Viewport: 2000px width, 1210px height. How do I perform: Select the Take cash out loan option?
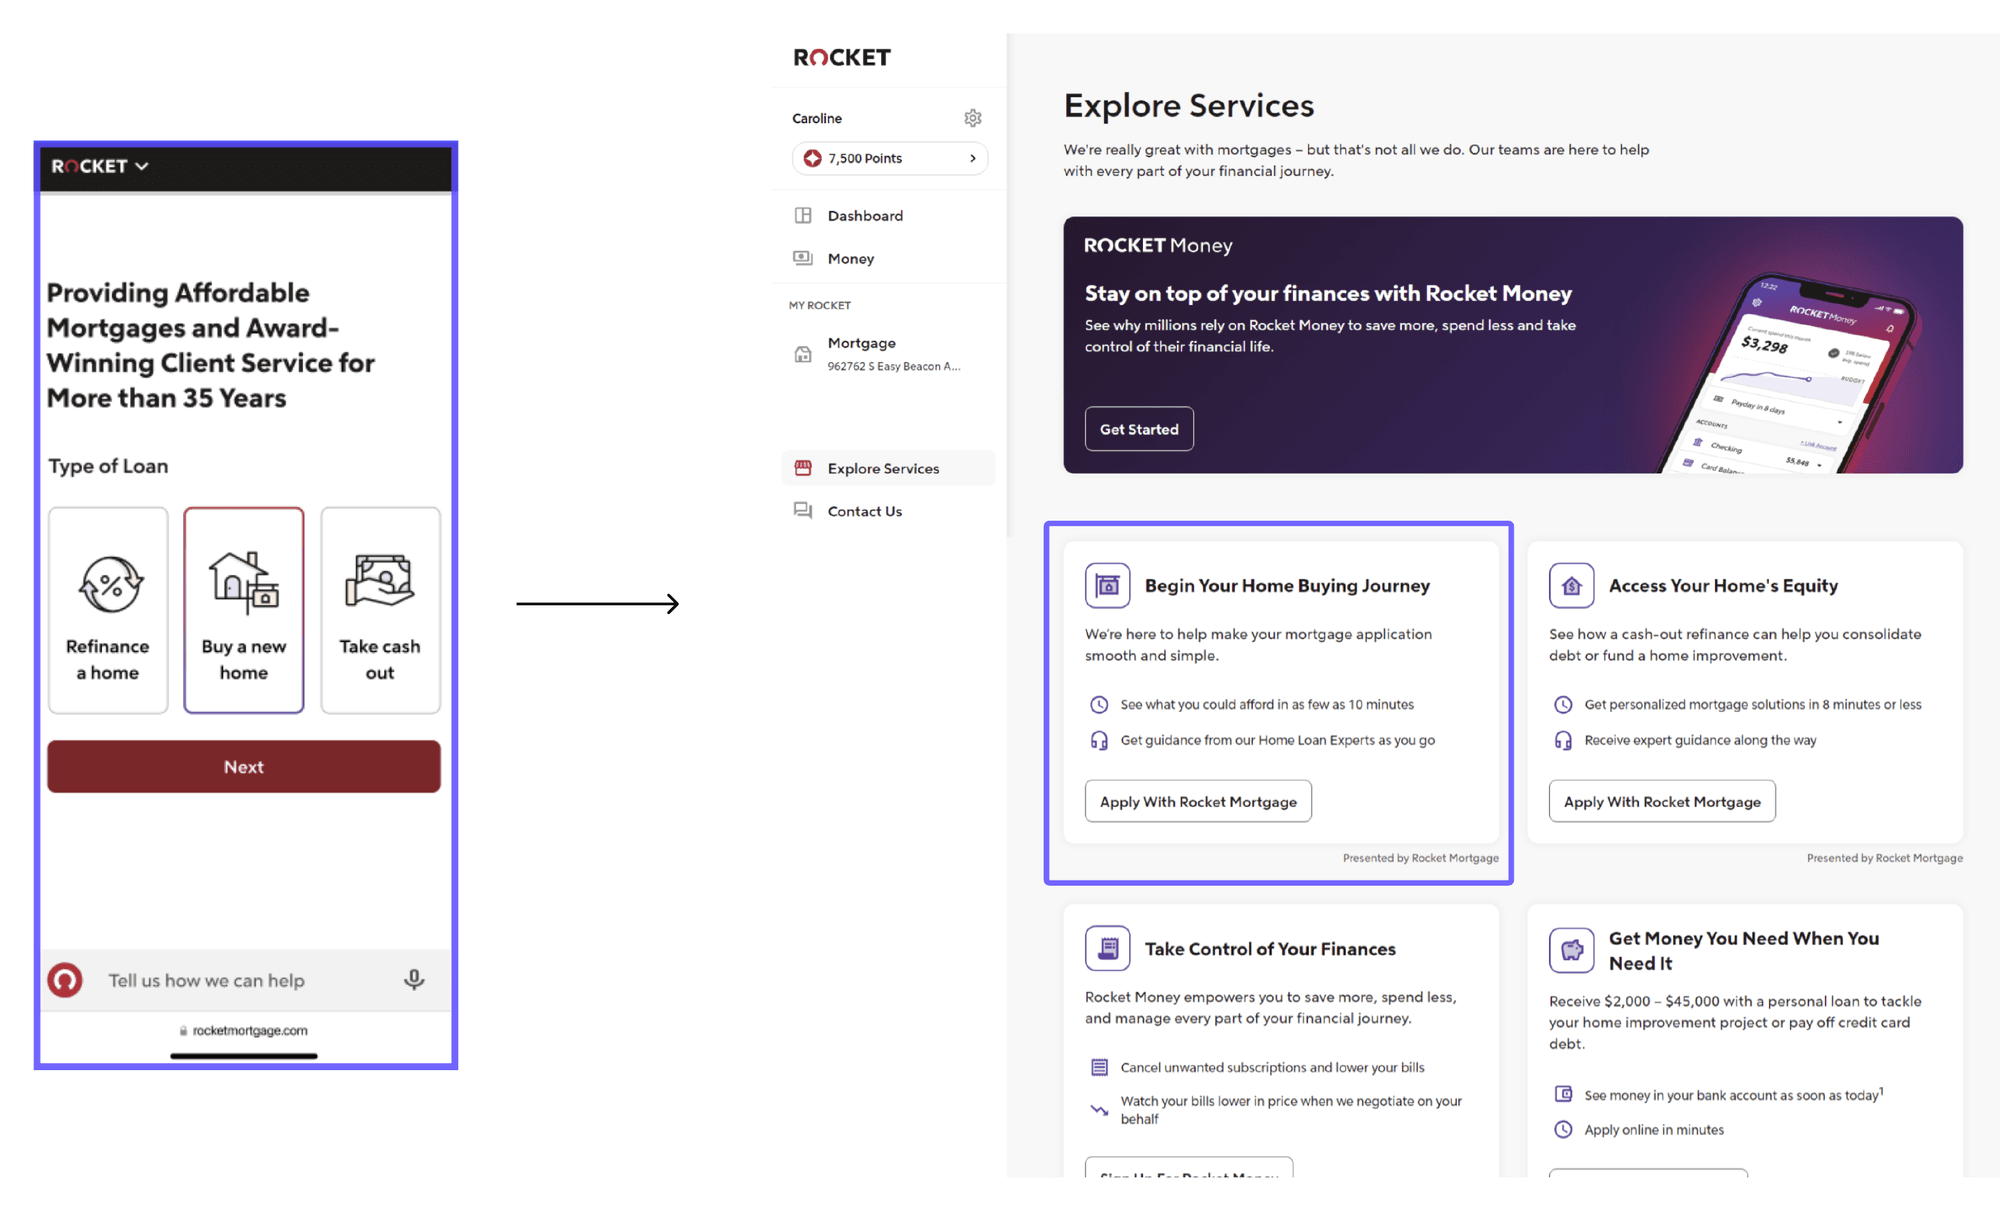tap(380, 610)
